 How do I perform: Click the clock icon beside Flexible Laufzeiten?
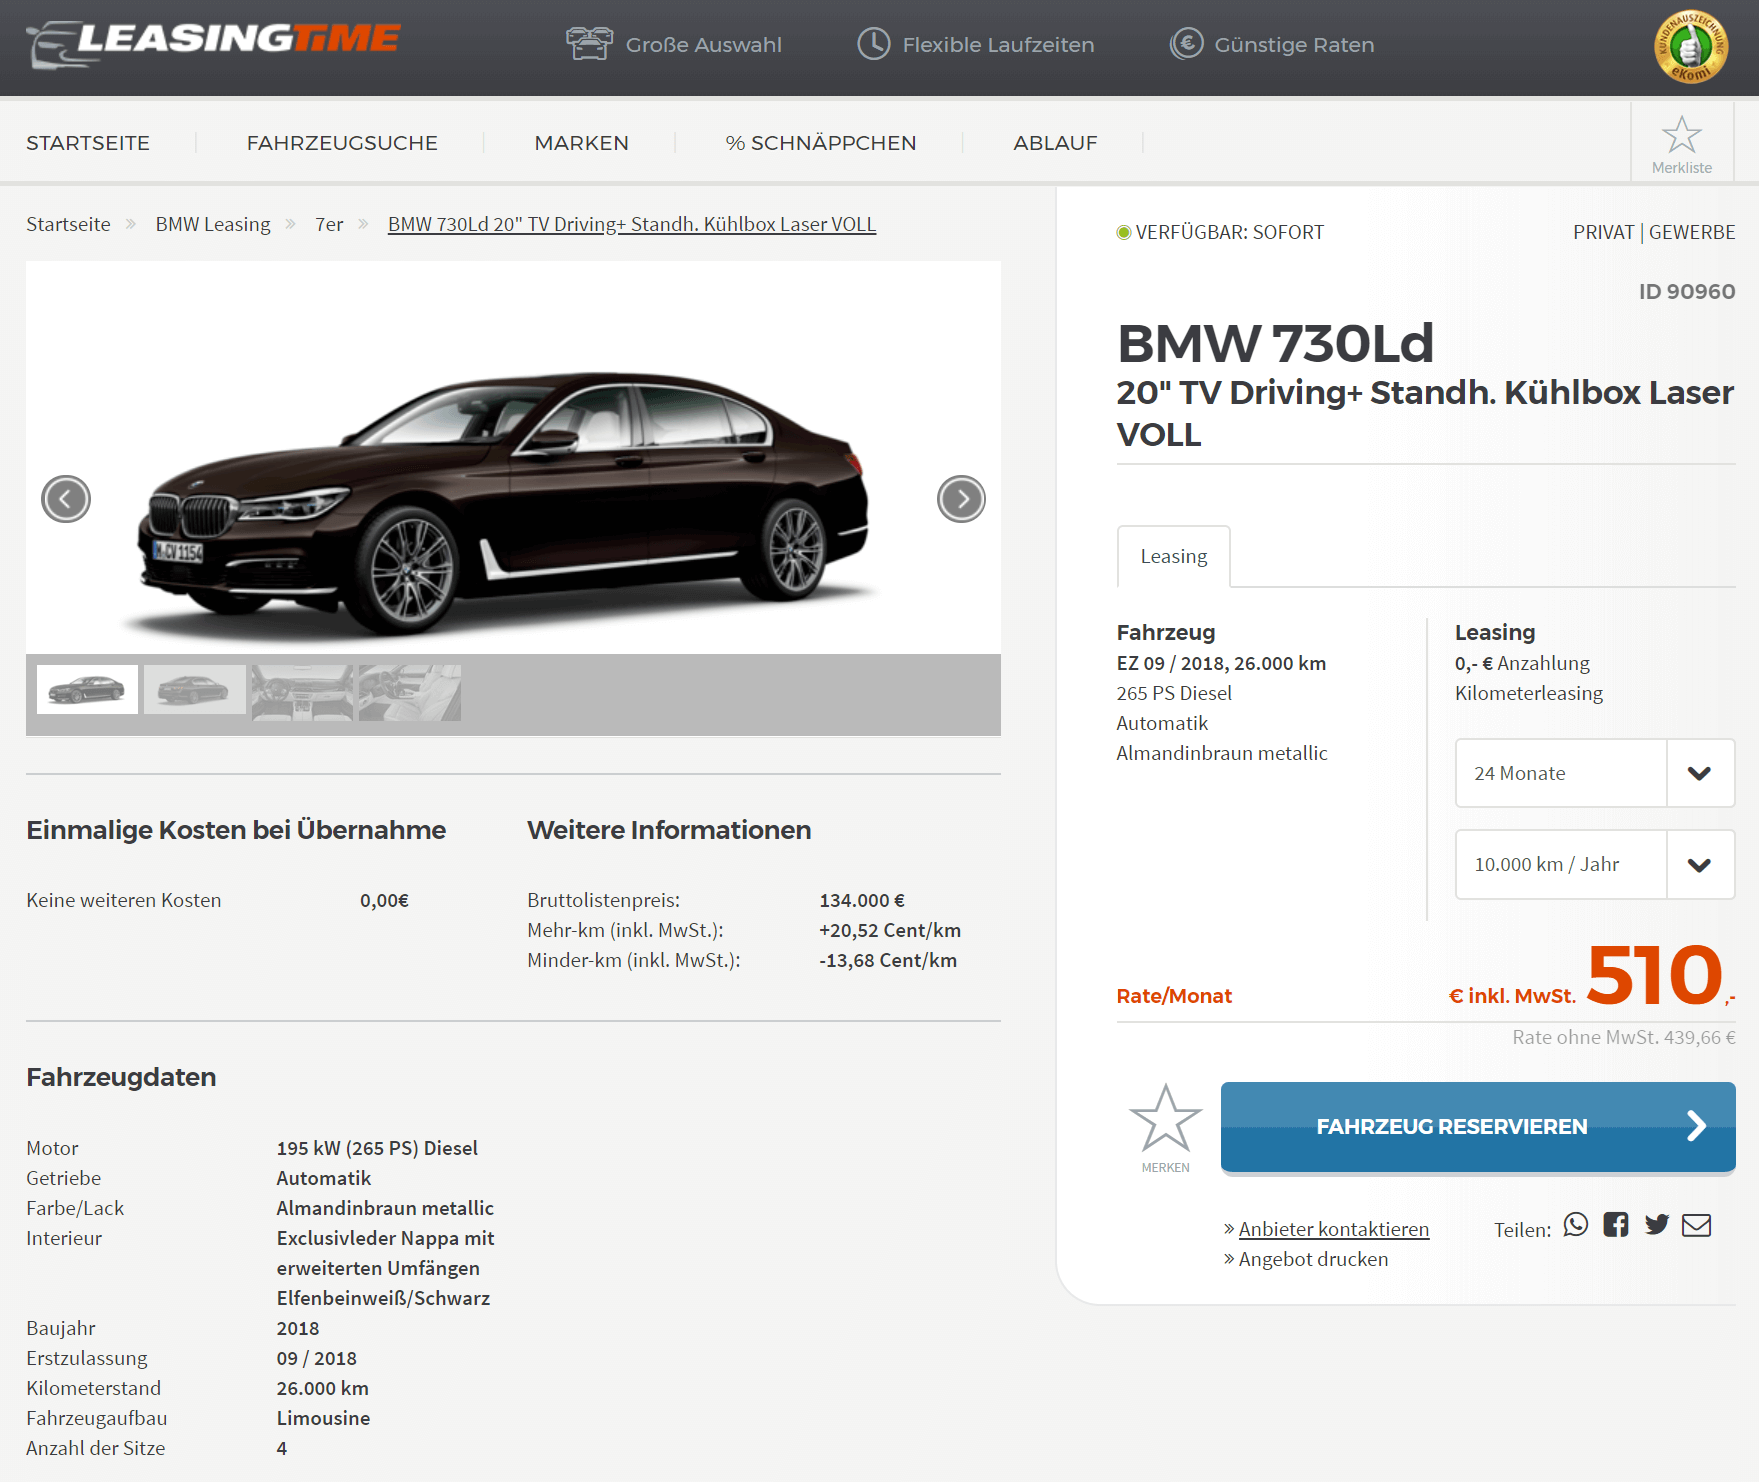coord(874,44)
